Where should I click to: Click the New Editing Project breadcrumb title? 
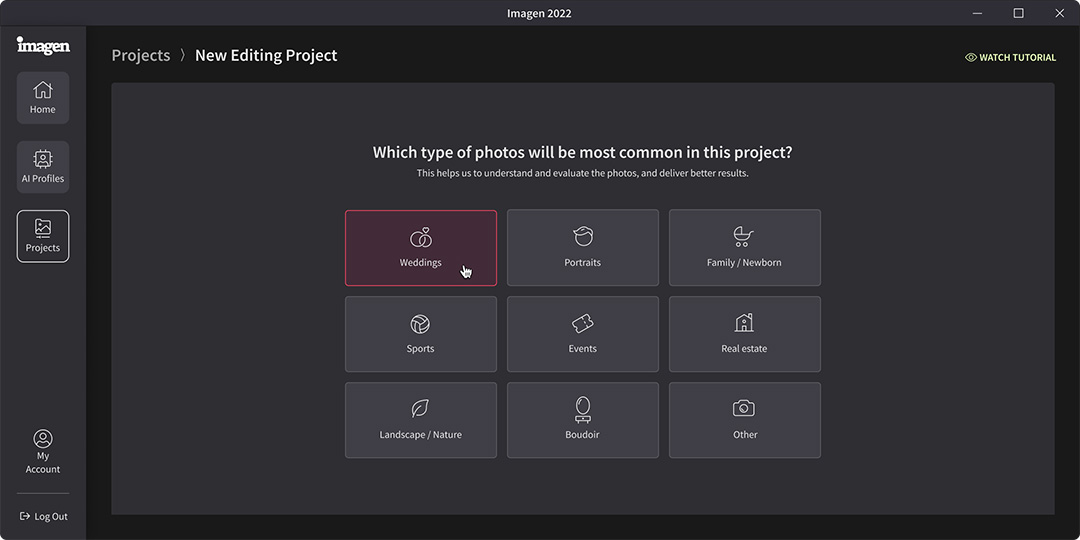click(266, 55)
